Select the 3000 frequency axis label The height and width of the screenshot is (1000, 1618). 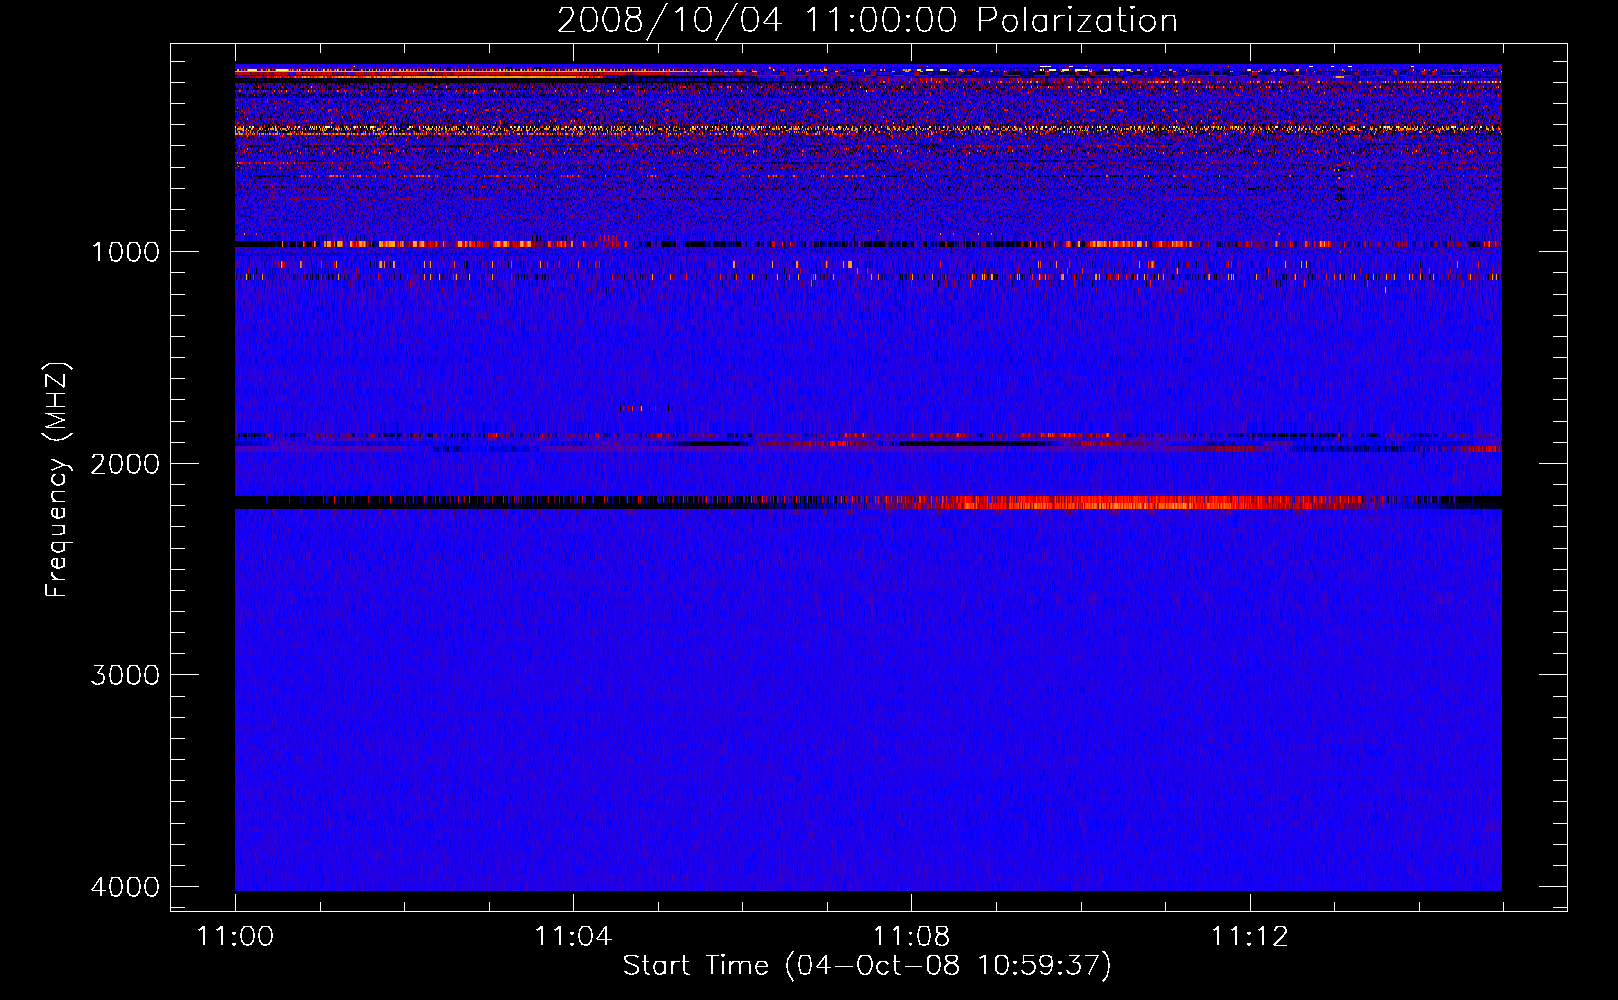click(x=125, y=675)
